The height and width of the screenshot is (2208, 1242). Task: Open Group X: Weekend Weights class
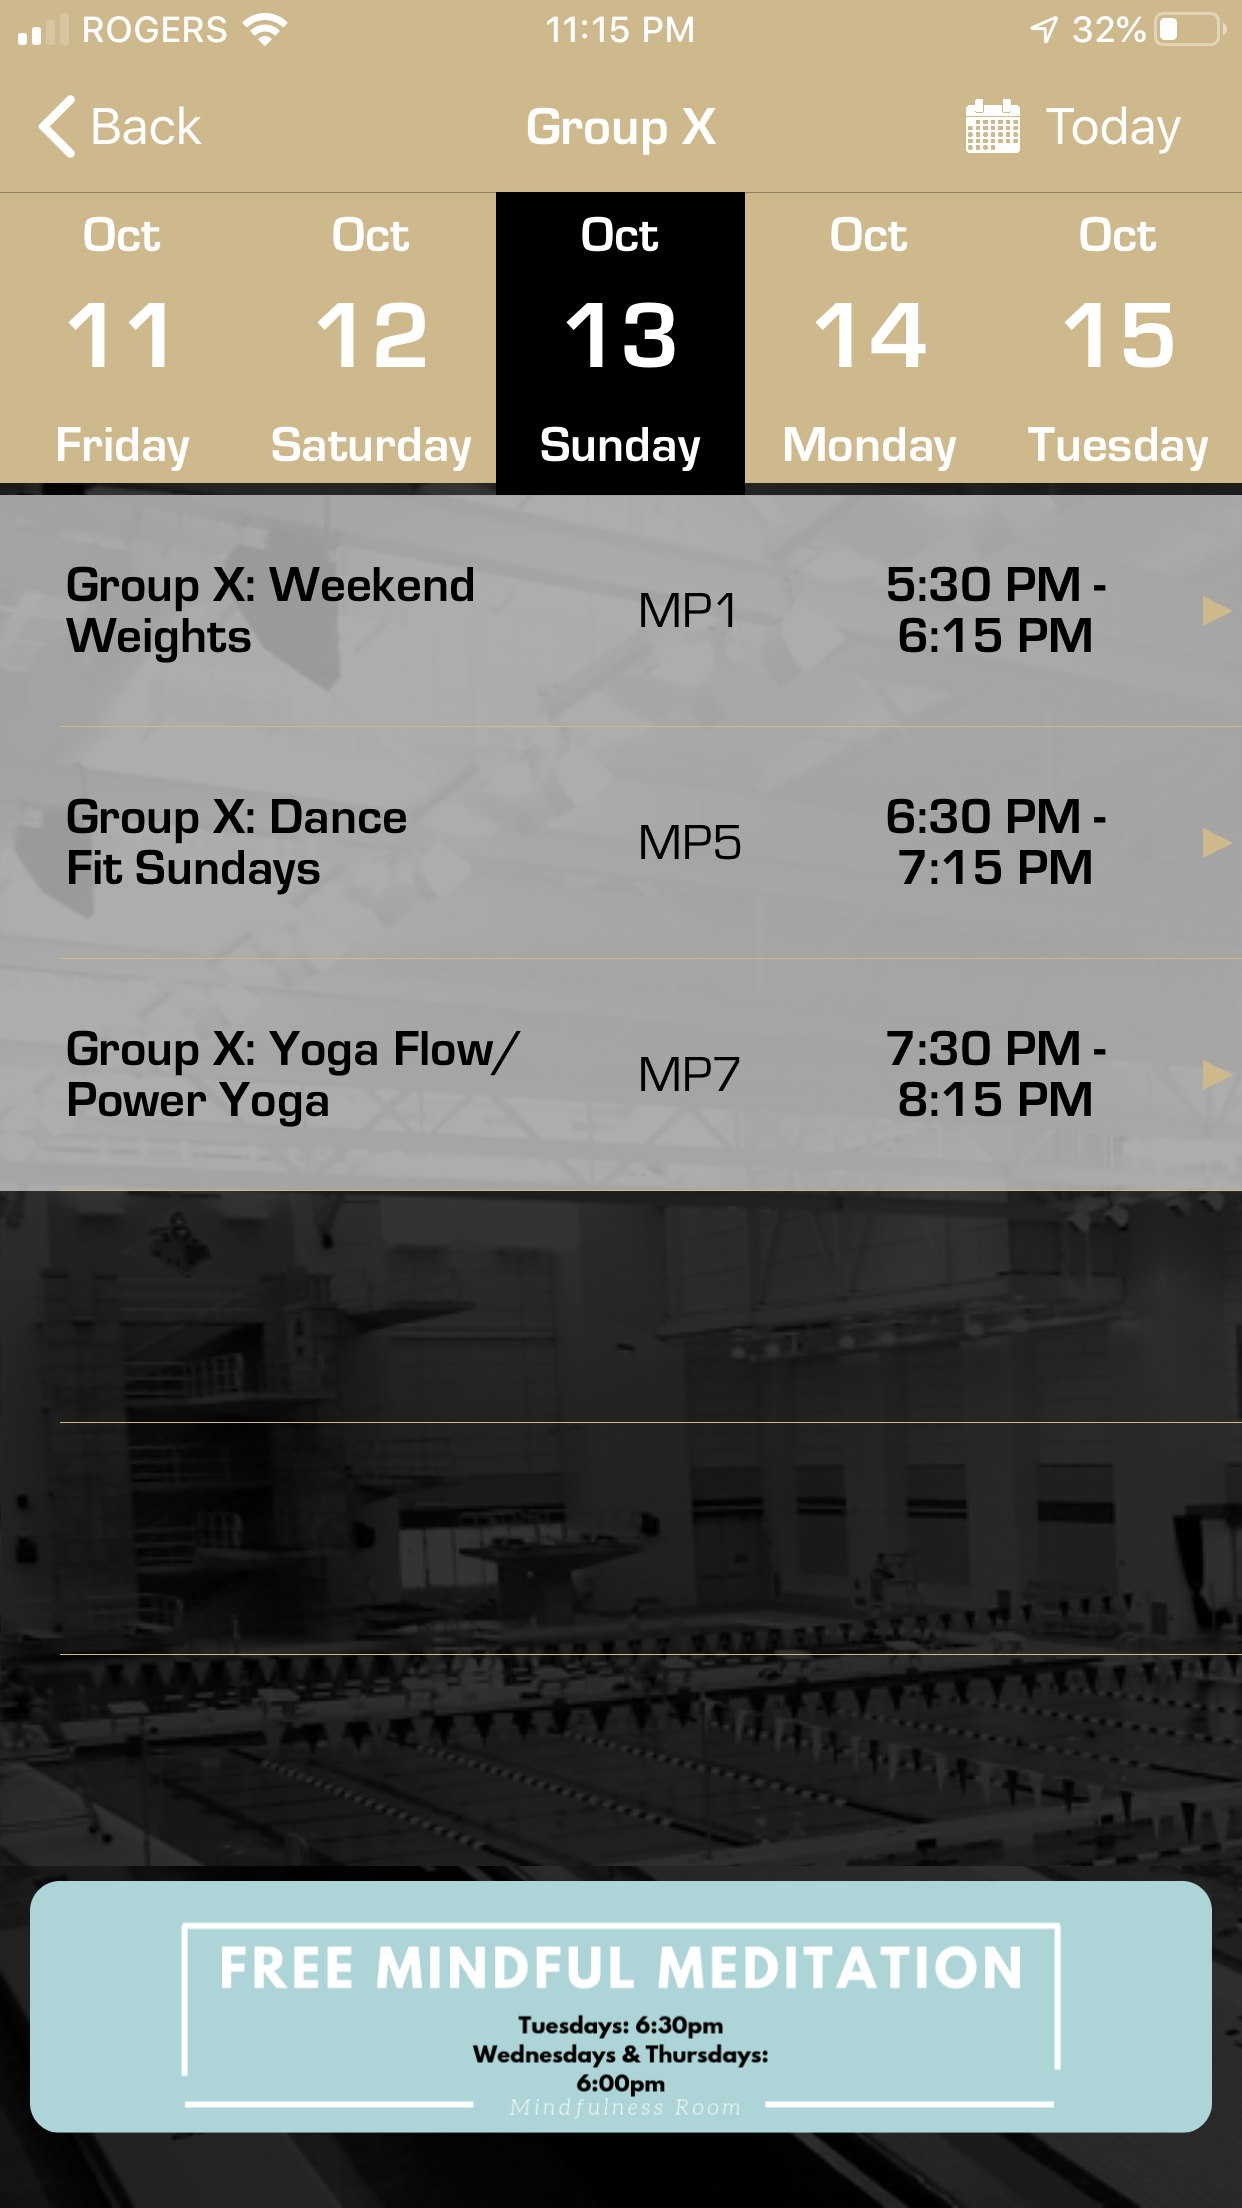point(270,610)
